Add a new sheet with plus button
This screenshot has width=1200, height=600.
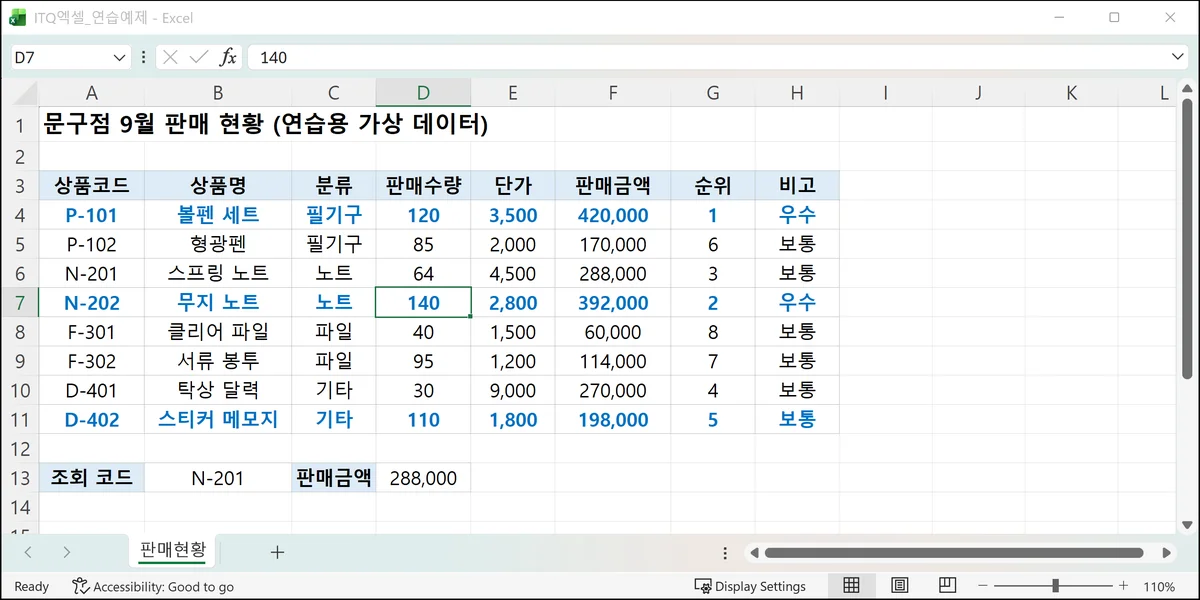277,551
